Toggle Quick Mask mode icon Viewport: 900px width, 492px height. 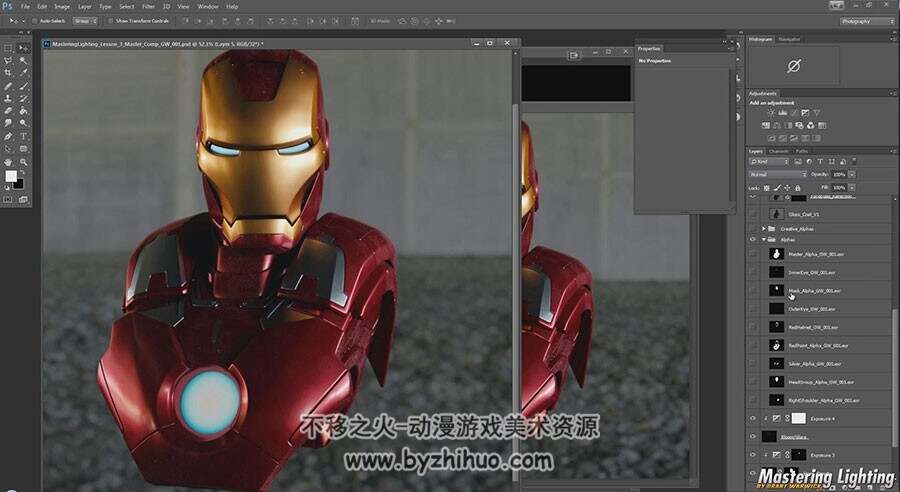[8, 199]
